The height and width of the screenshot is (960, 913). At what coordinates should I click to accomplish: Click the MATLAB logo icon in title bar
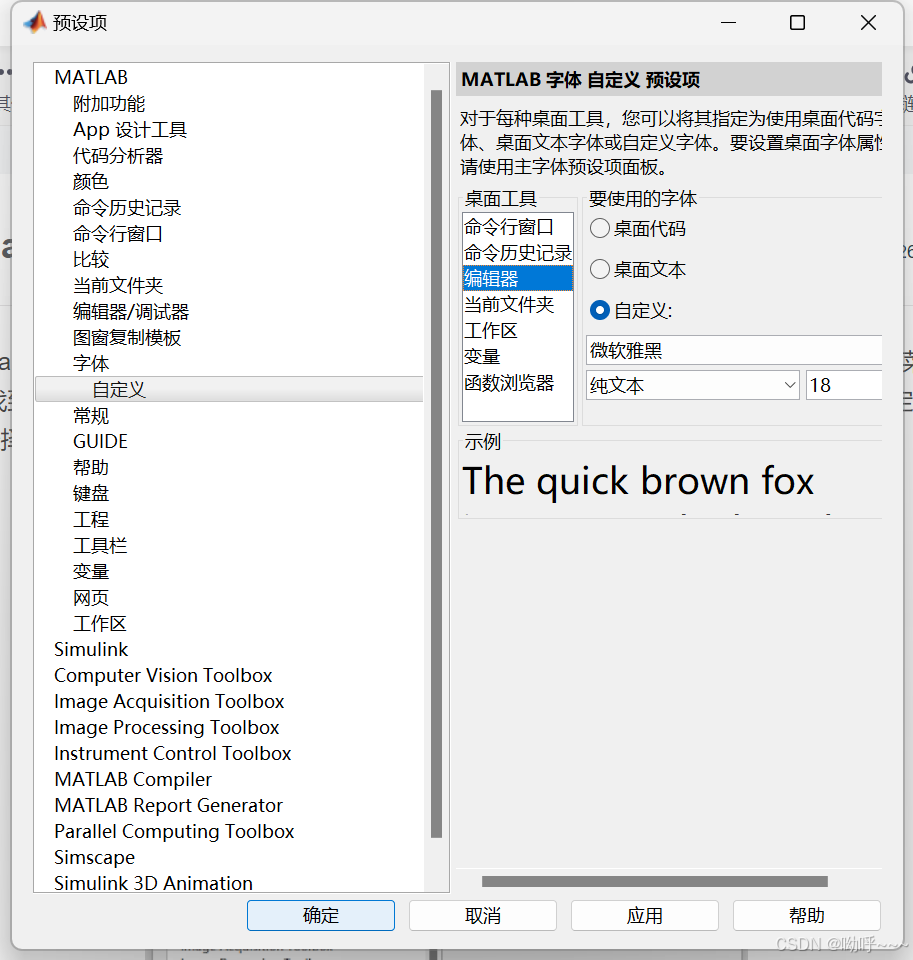[x=35, y=22]
